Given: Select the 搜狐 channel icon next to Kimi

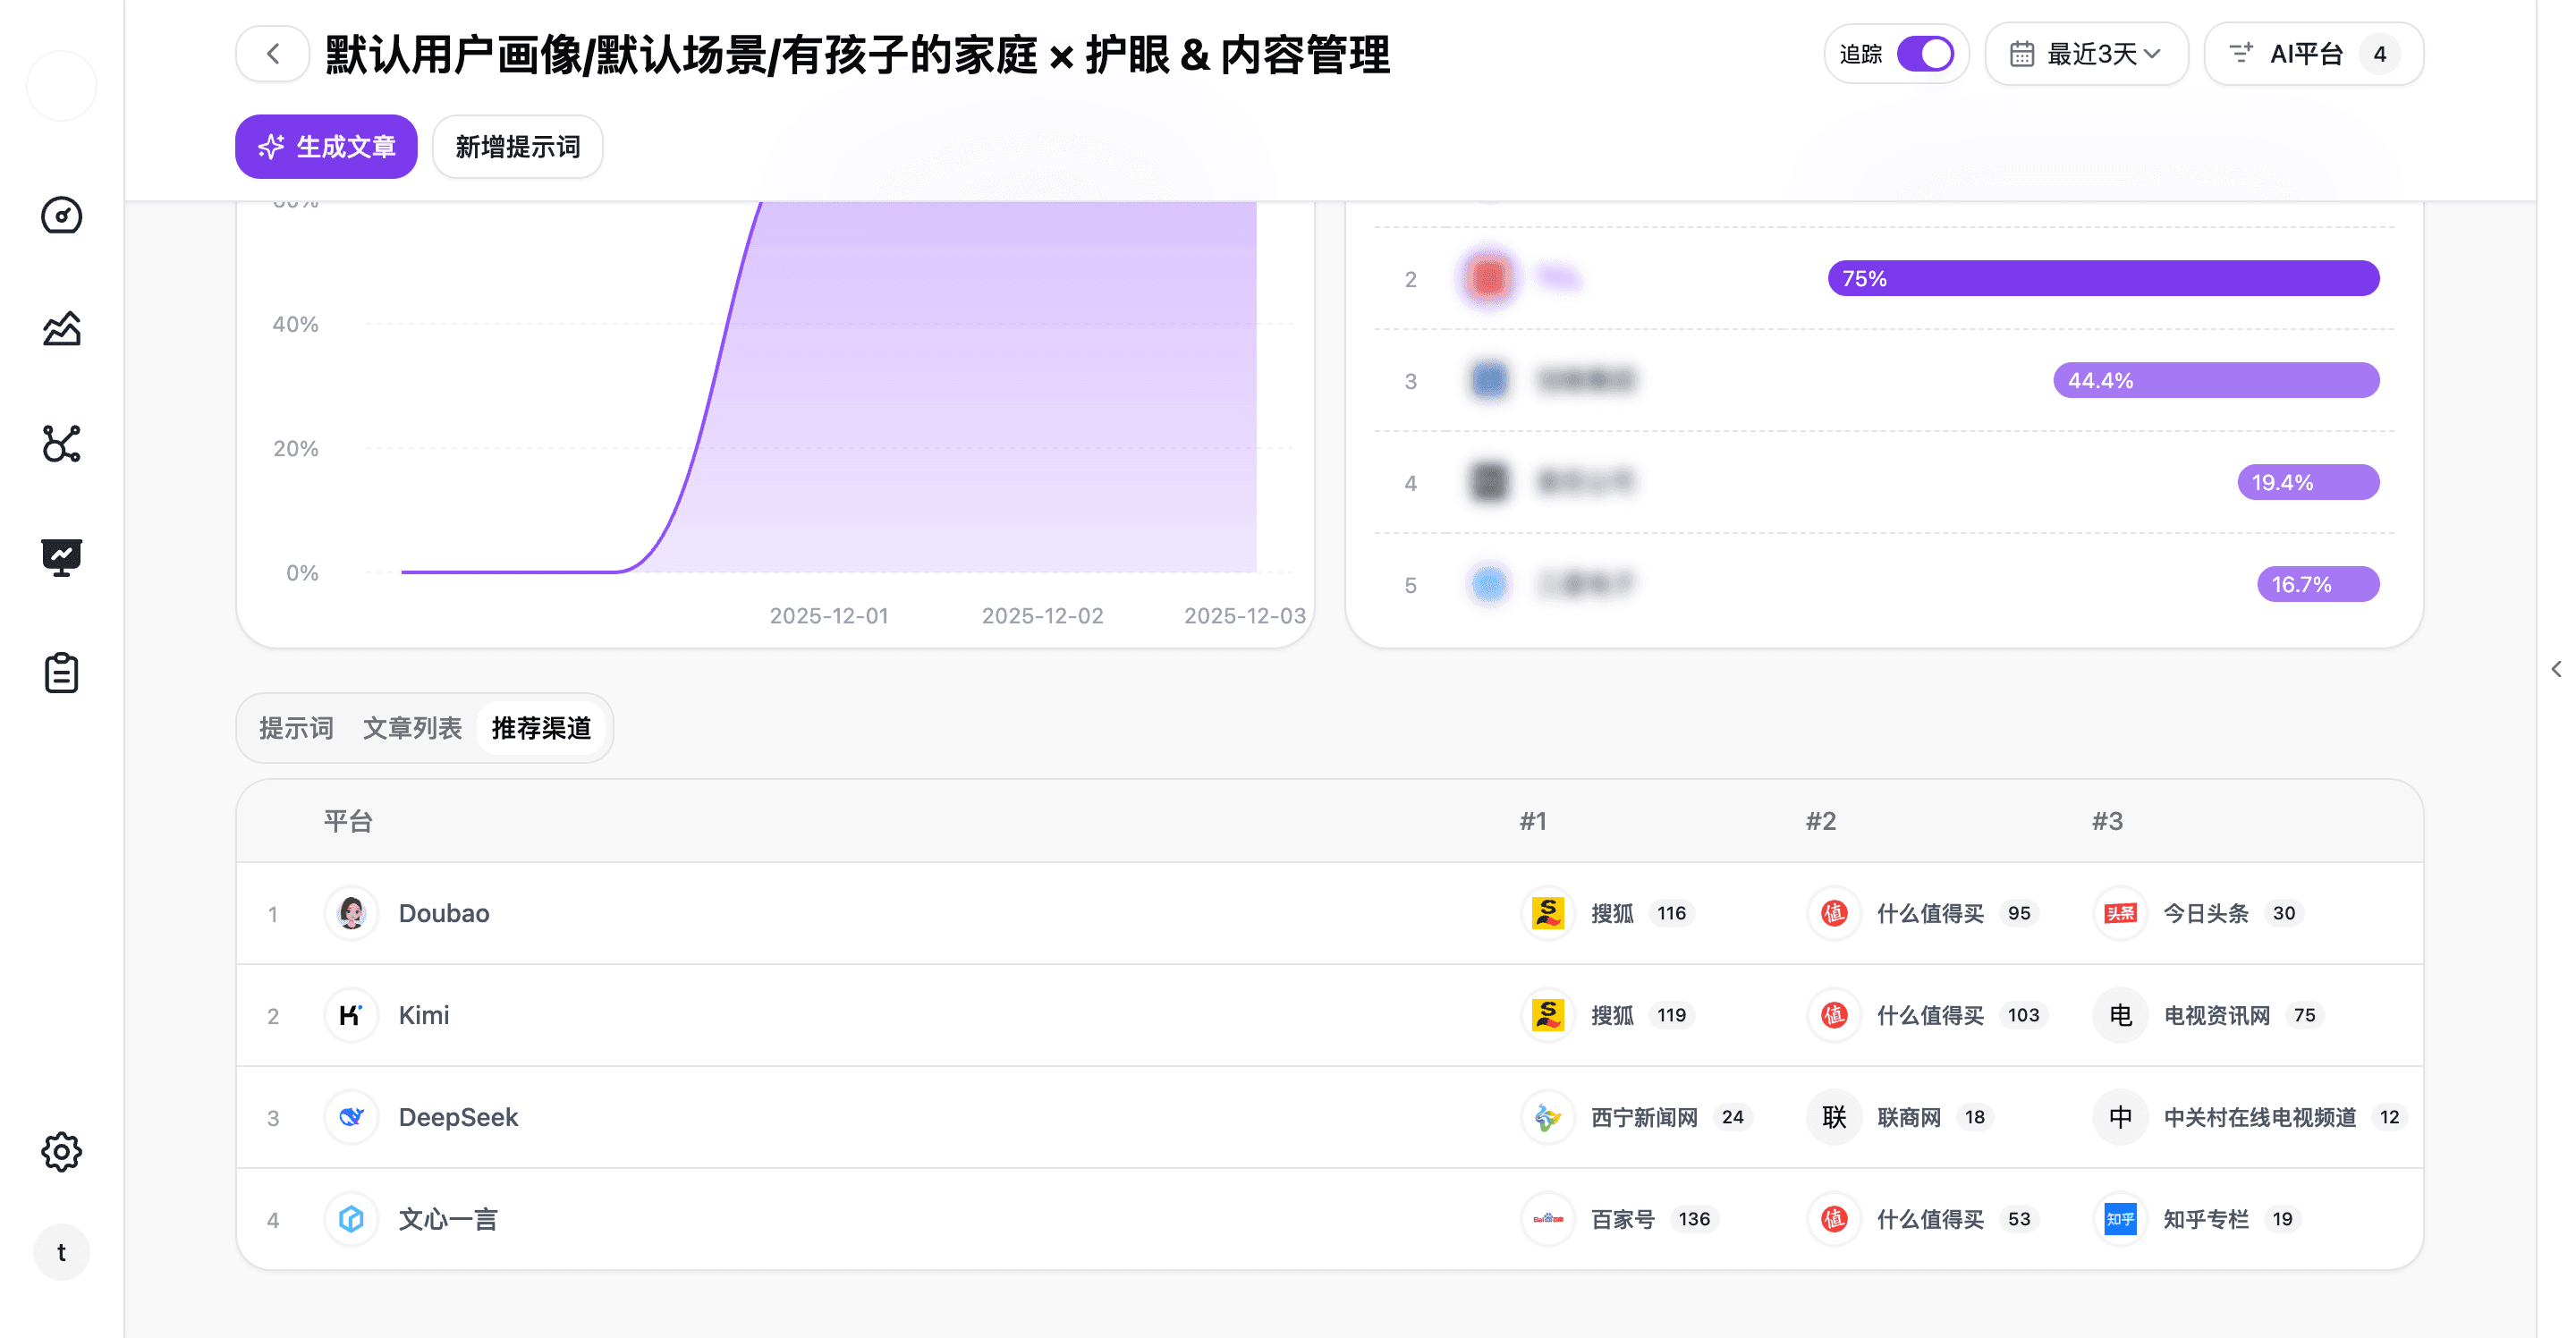Looking at the screenshot, I should pos(1547,1015).
